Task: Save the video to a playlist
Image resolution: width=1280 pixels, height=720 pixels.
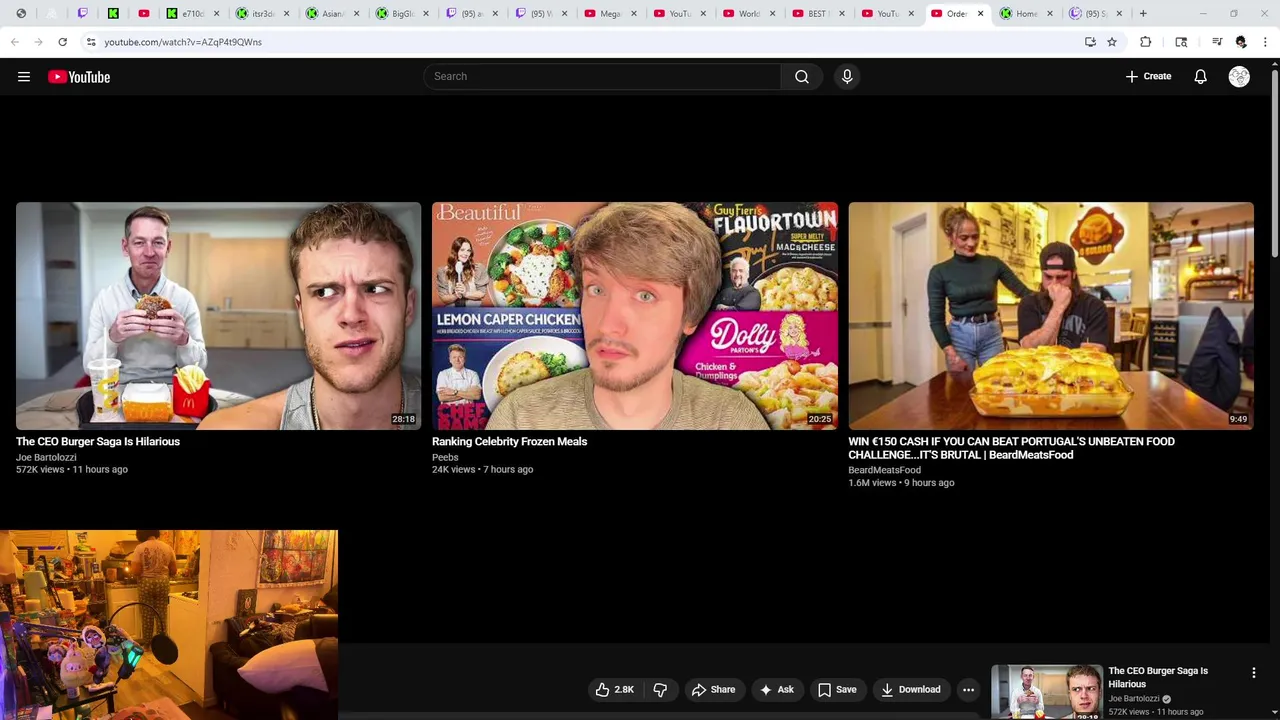Action: (x=837, y=689)
